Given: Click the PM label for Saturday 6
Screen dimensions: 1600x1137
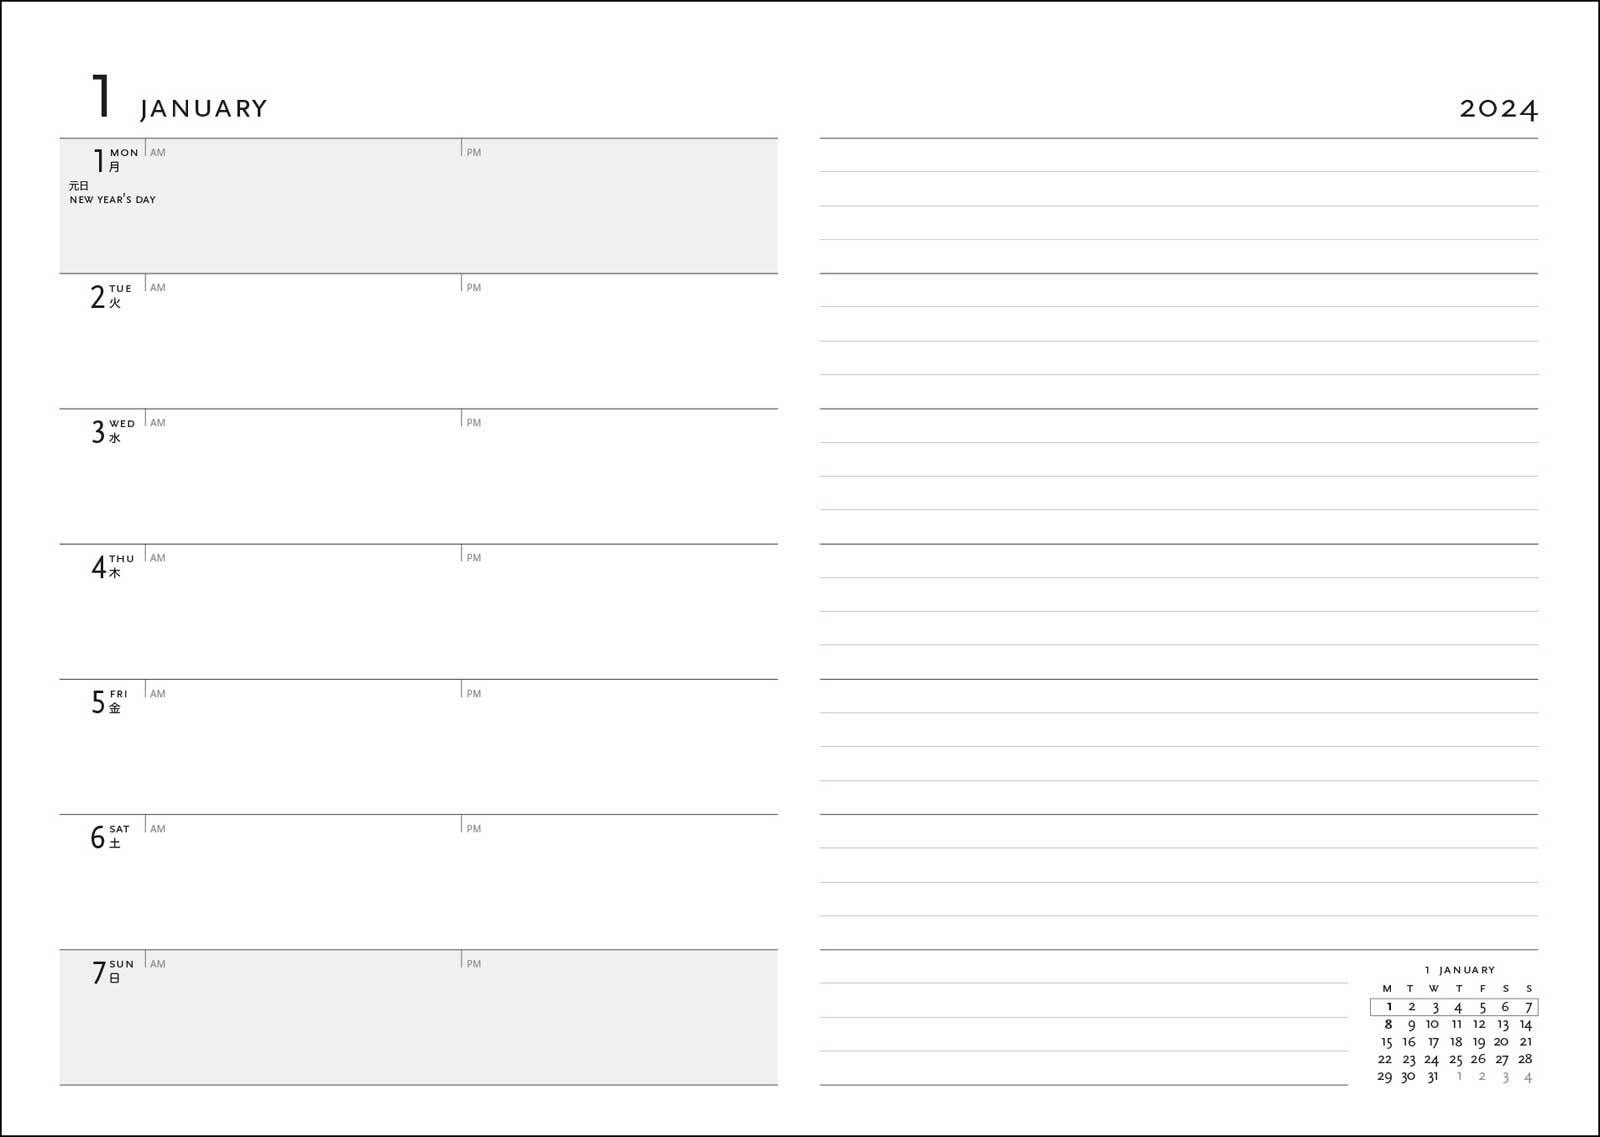Looking at the screenshot, I should click(474, 829).
